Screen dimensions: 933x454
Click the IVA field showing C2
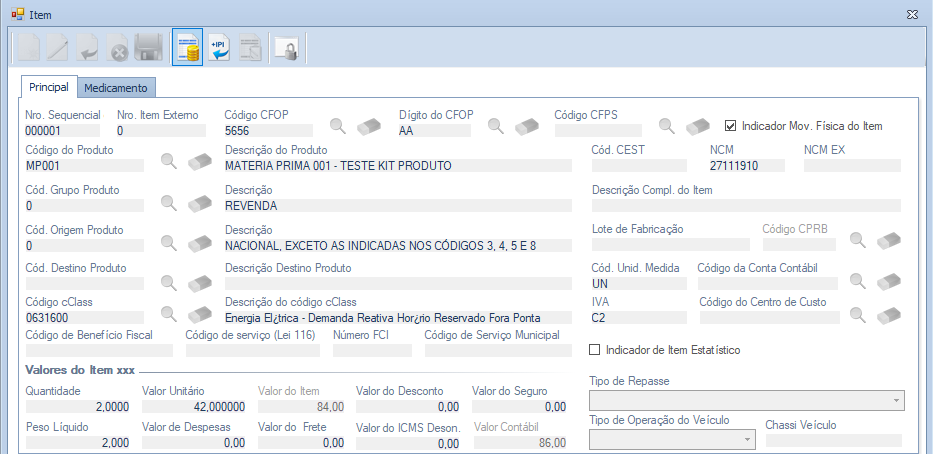(x=639, y=318)
